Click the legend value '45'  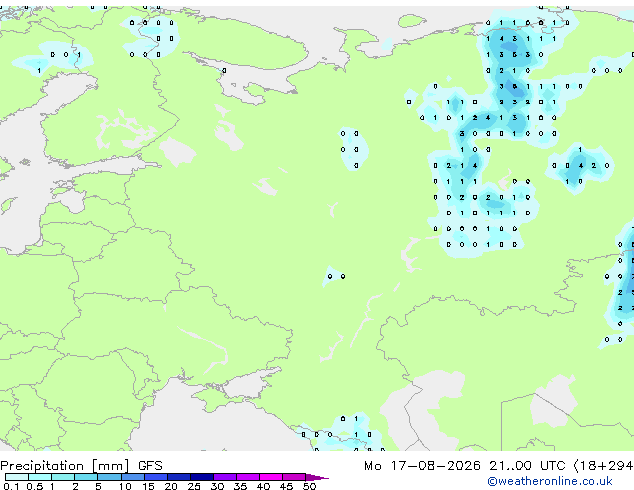pos(286,486)
